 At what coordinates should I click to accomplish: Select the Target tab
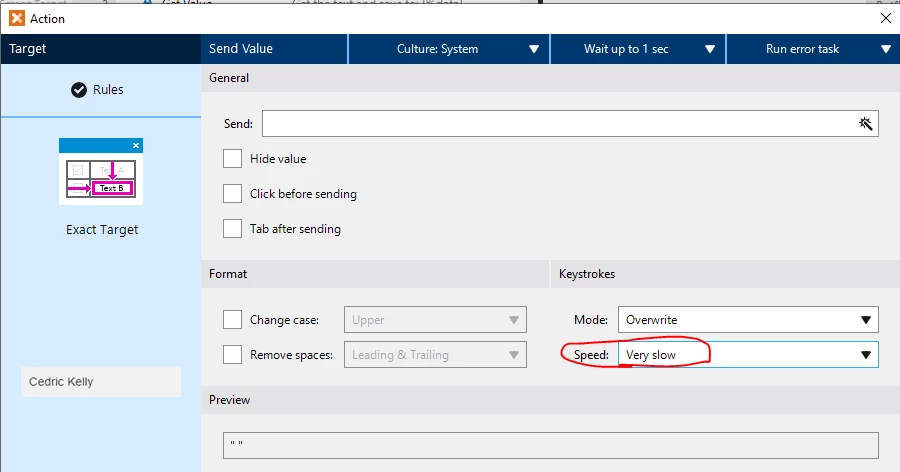click(100, 49)
